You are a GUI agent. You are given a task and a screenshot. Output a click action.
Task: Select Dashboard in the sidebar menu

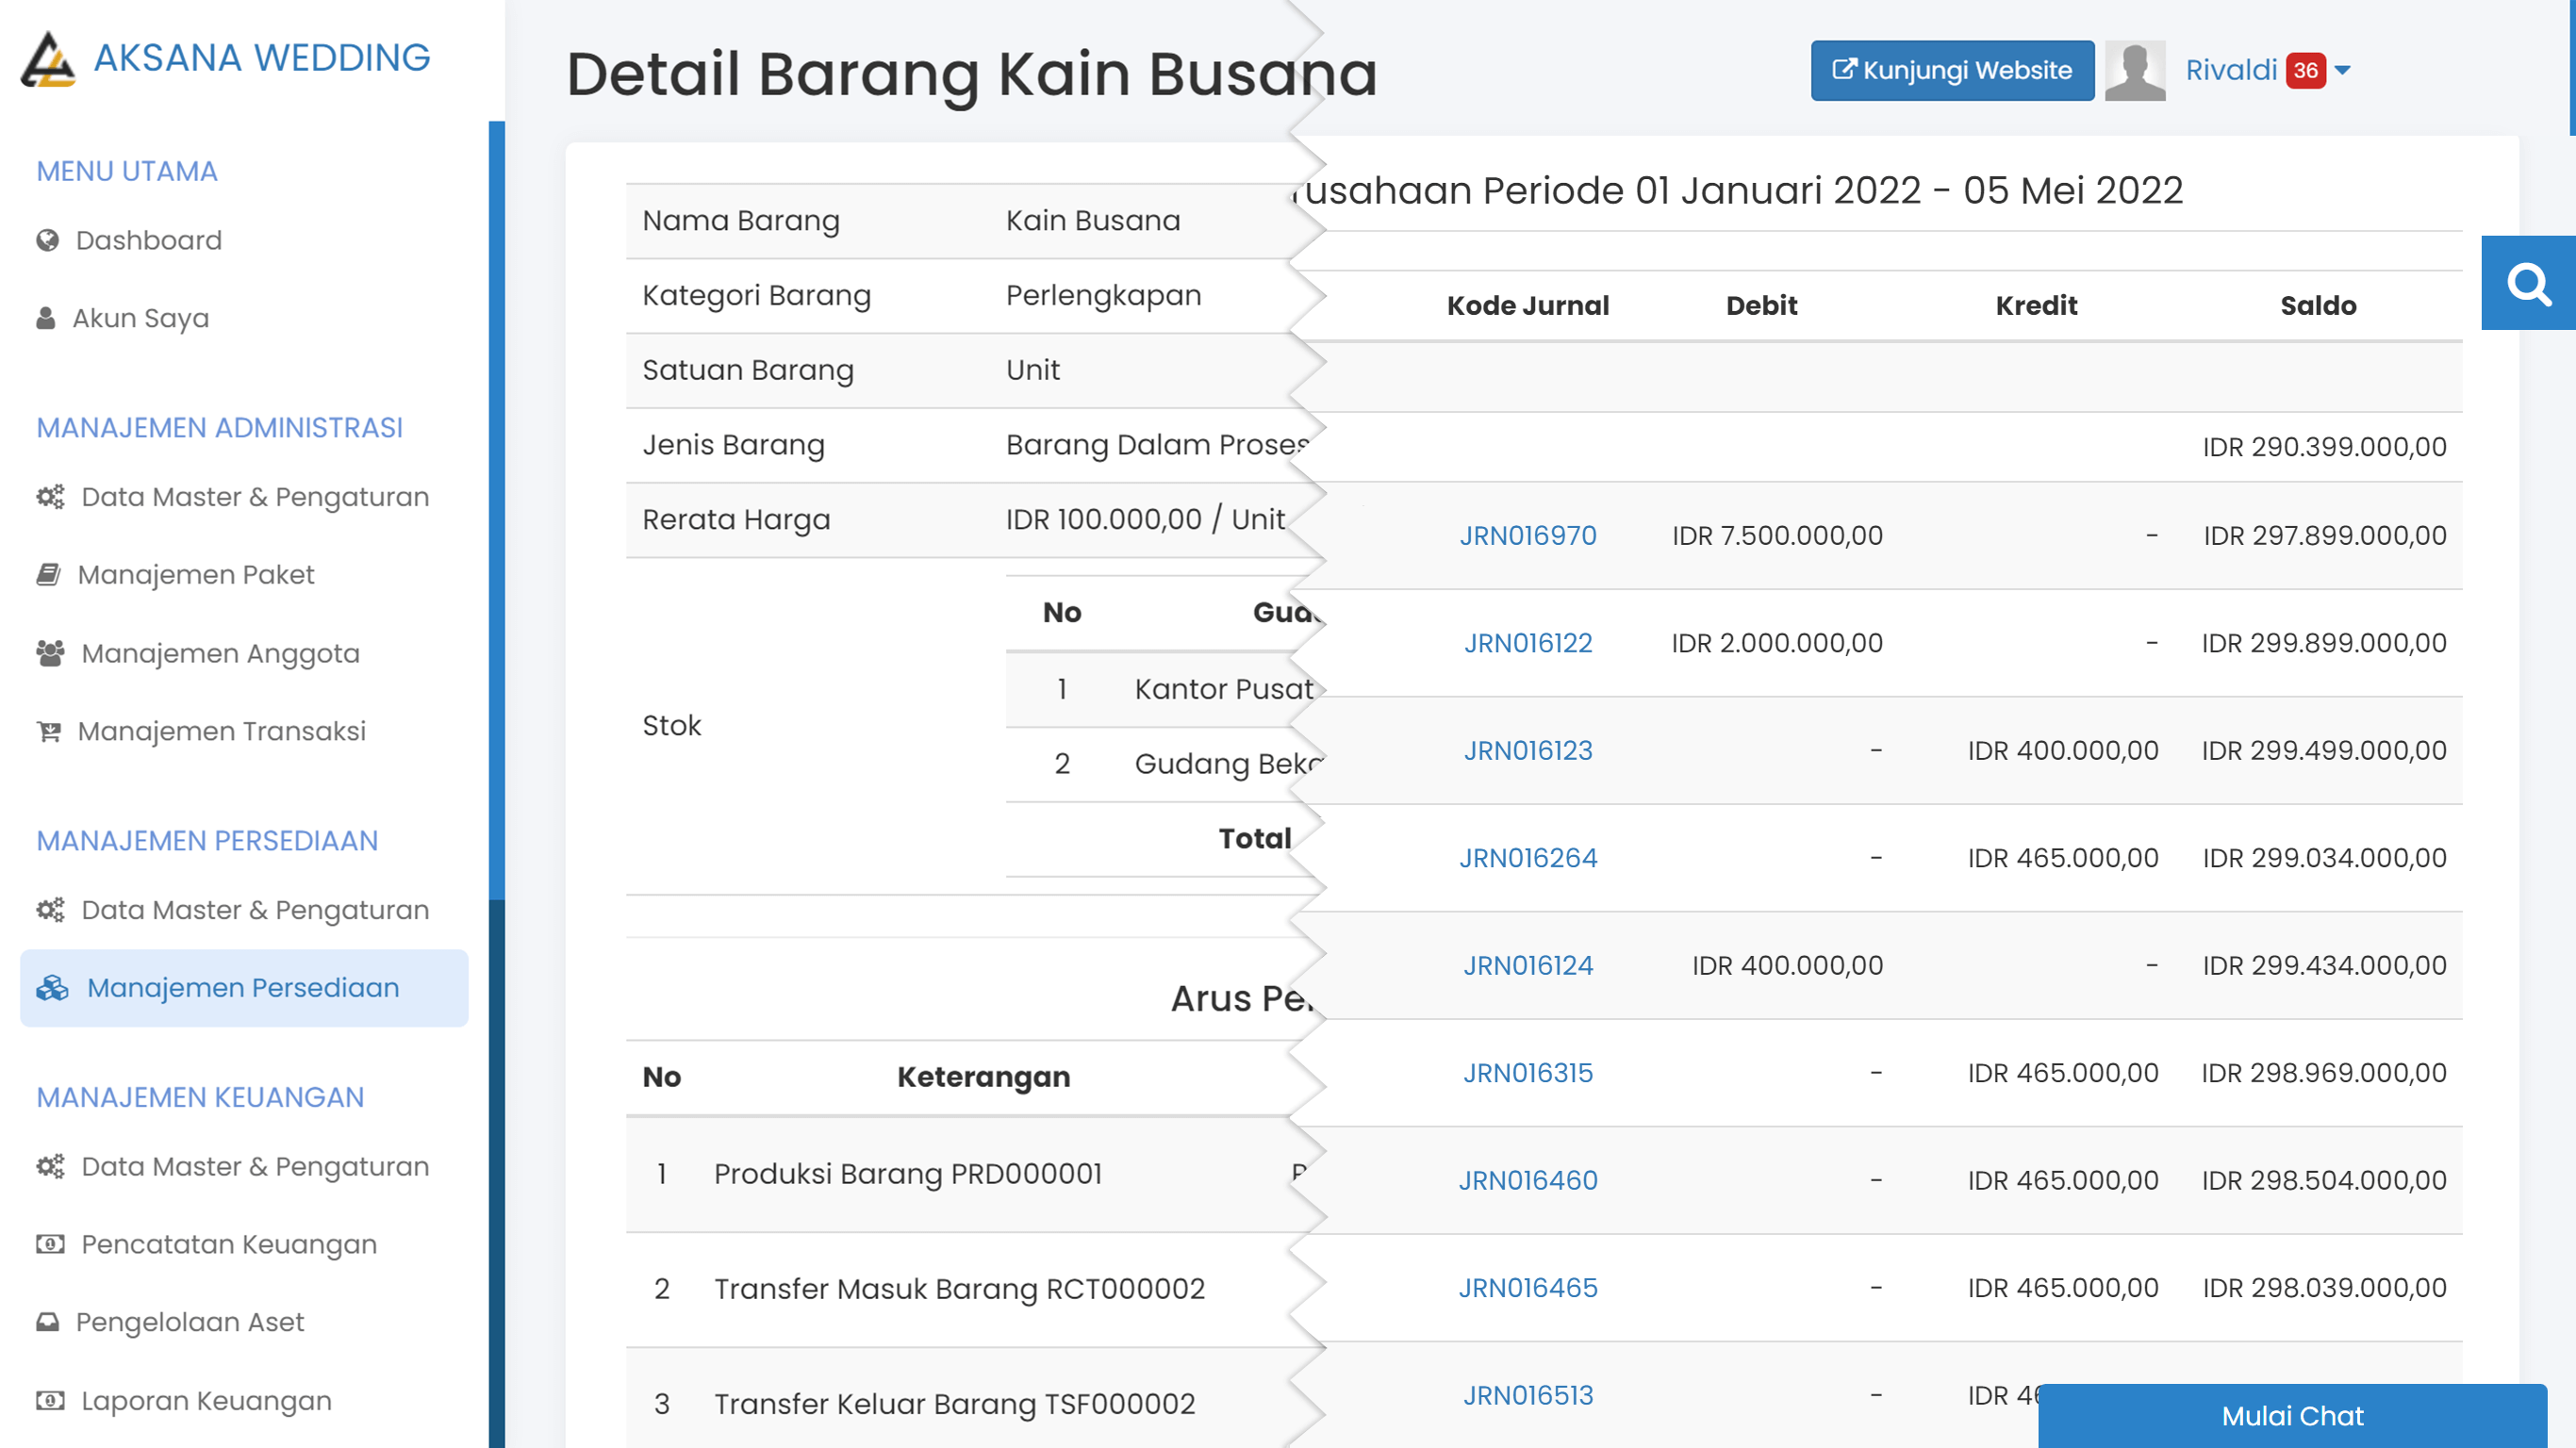pos(147,240)
